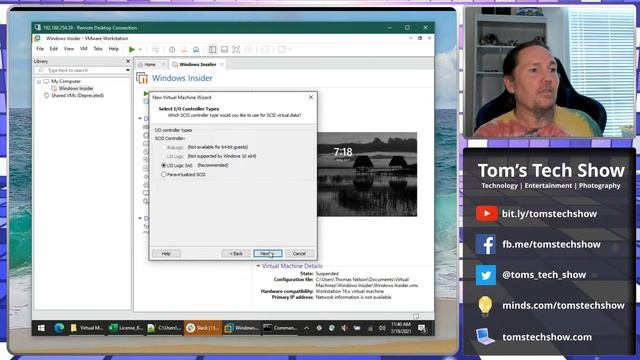The image size is (640, 360).
Task: Open the Tabs menu
Action: [x=98, y=49]
